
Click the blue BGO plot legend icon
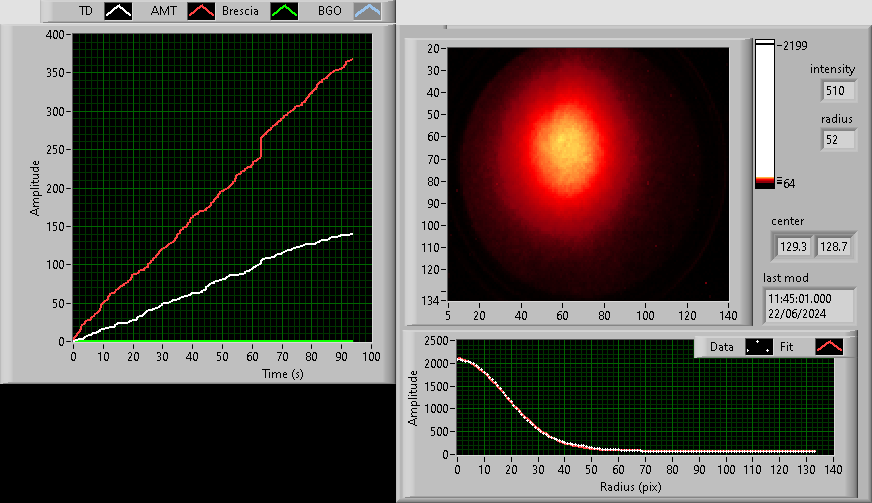(x=368, y=11)
